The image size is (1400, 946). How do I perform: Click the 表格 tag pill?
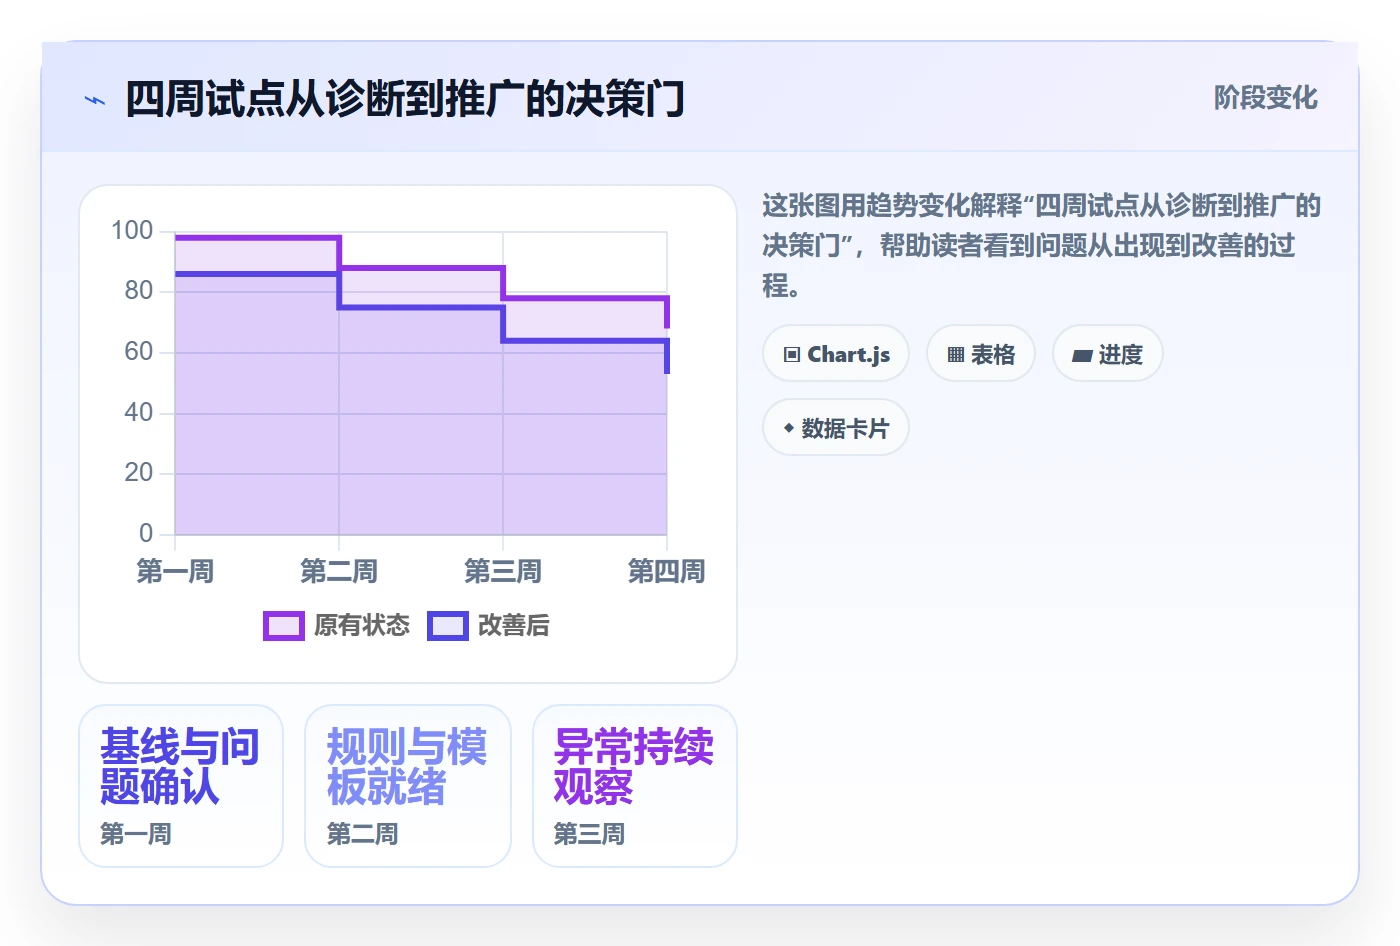pyautogui.click(x=981, y=354)
